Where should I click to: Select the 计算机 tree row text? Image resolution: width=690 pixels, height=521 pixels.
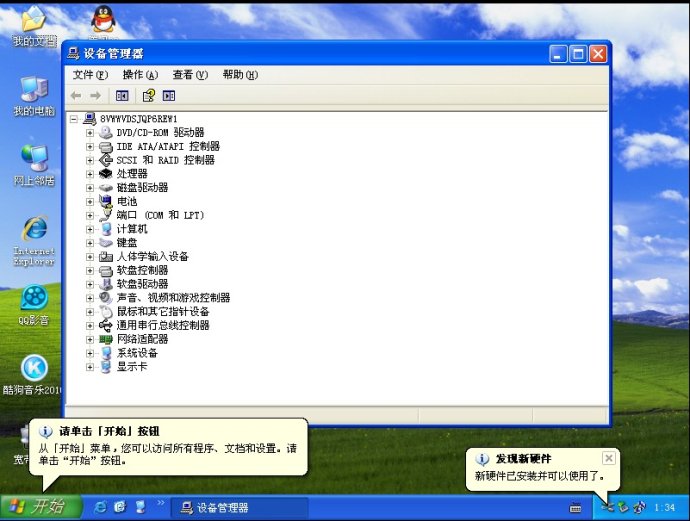[x=132, y=229]
